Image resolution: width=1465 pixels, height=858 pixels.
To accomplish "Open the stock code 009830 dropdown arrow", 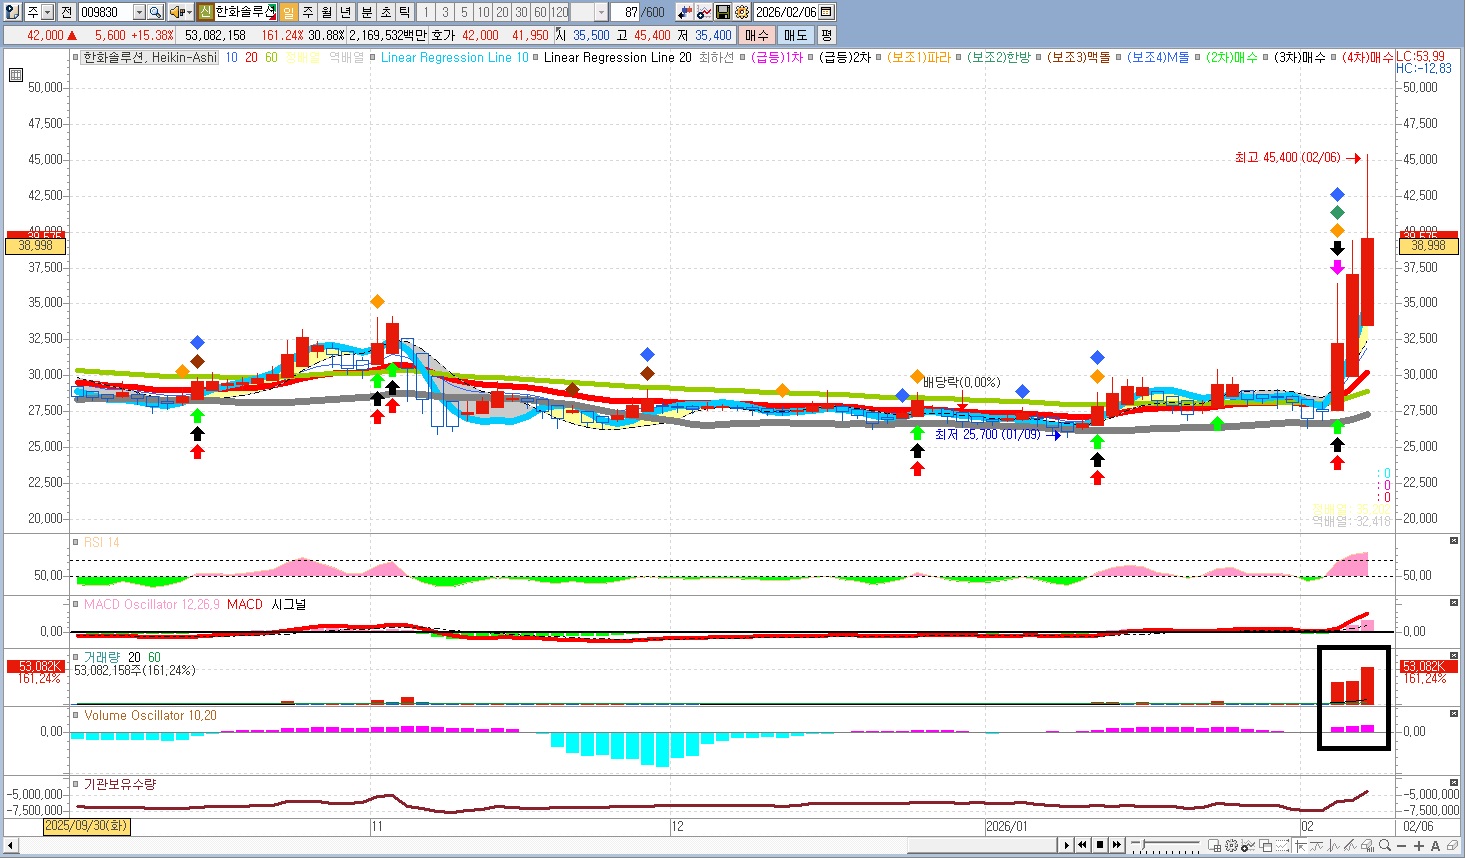I will pyautogui.click(x=139, y=12).
